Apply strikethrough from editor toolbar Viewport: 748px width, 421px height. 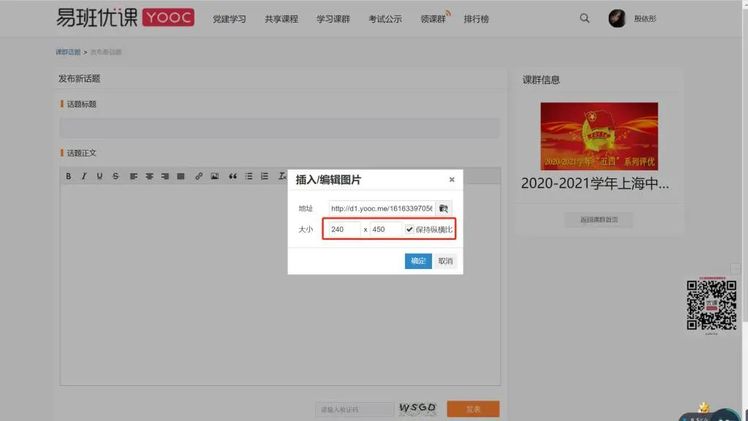point(115,176)
